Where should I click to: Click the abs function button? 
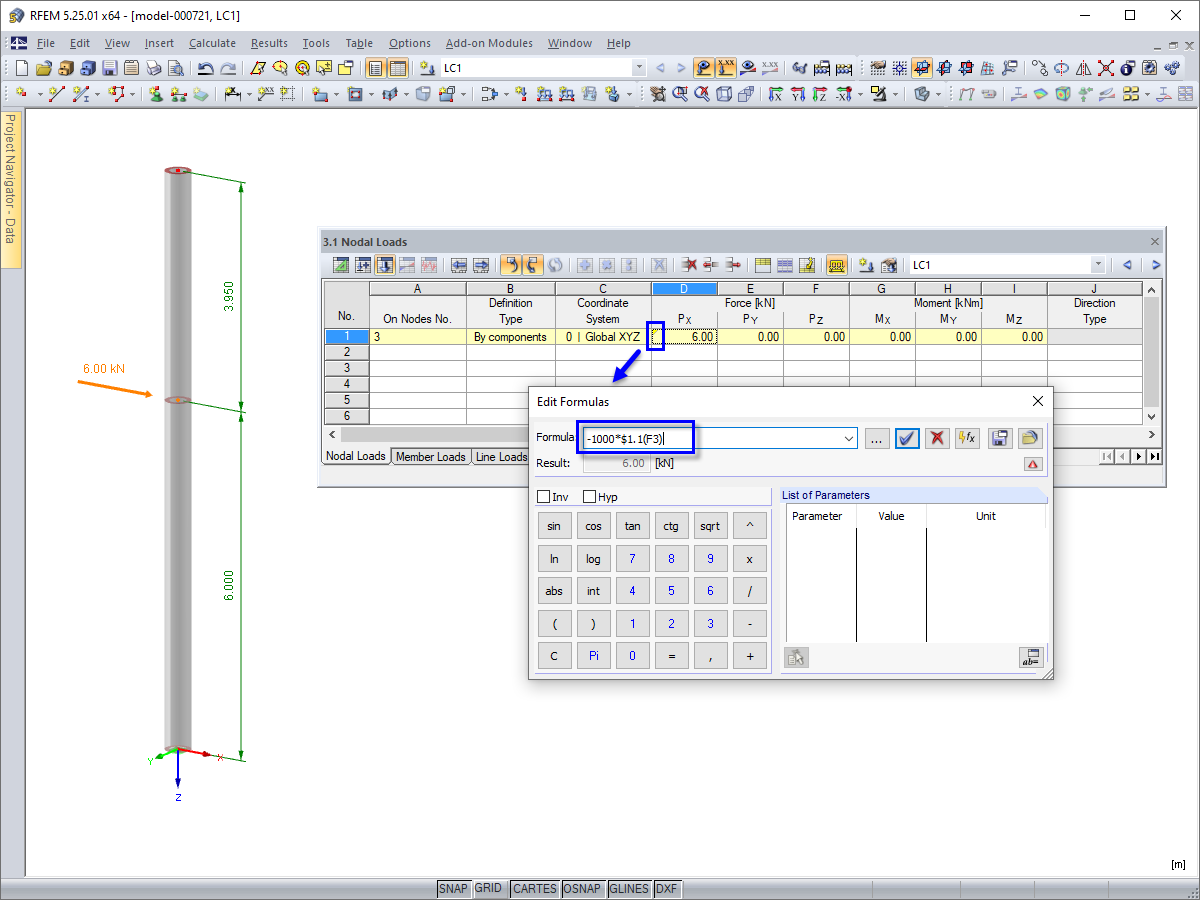pos(554,591)
